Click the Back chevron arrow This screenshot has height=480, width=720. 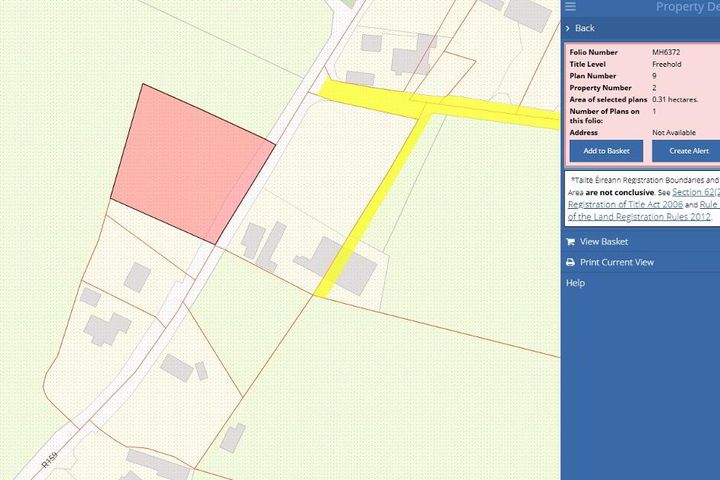pos(568,28)
